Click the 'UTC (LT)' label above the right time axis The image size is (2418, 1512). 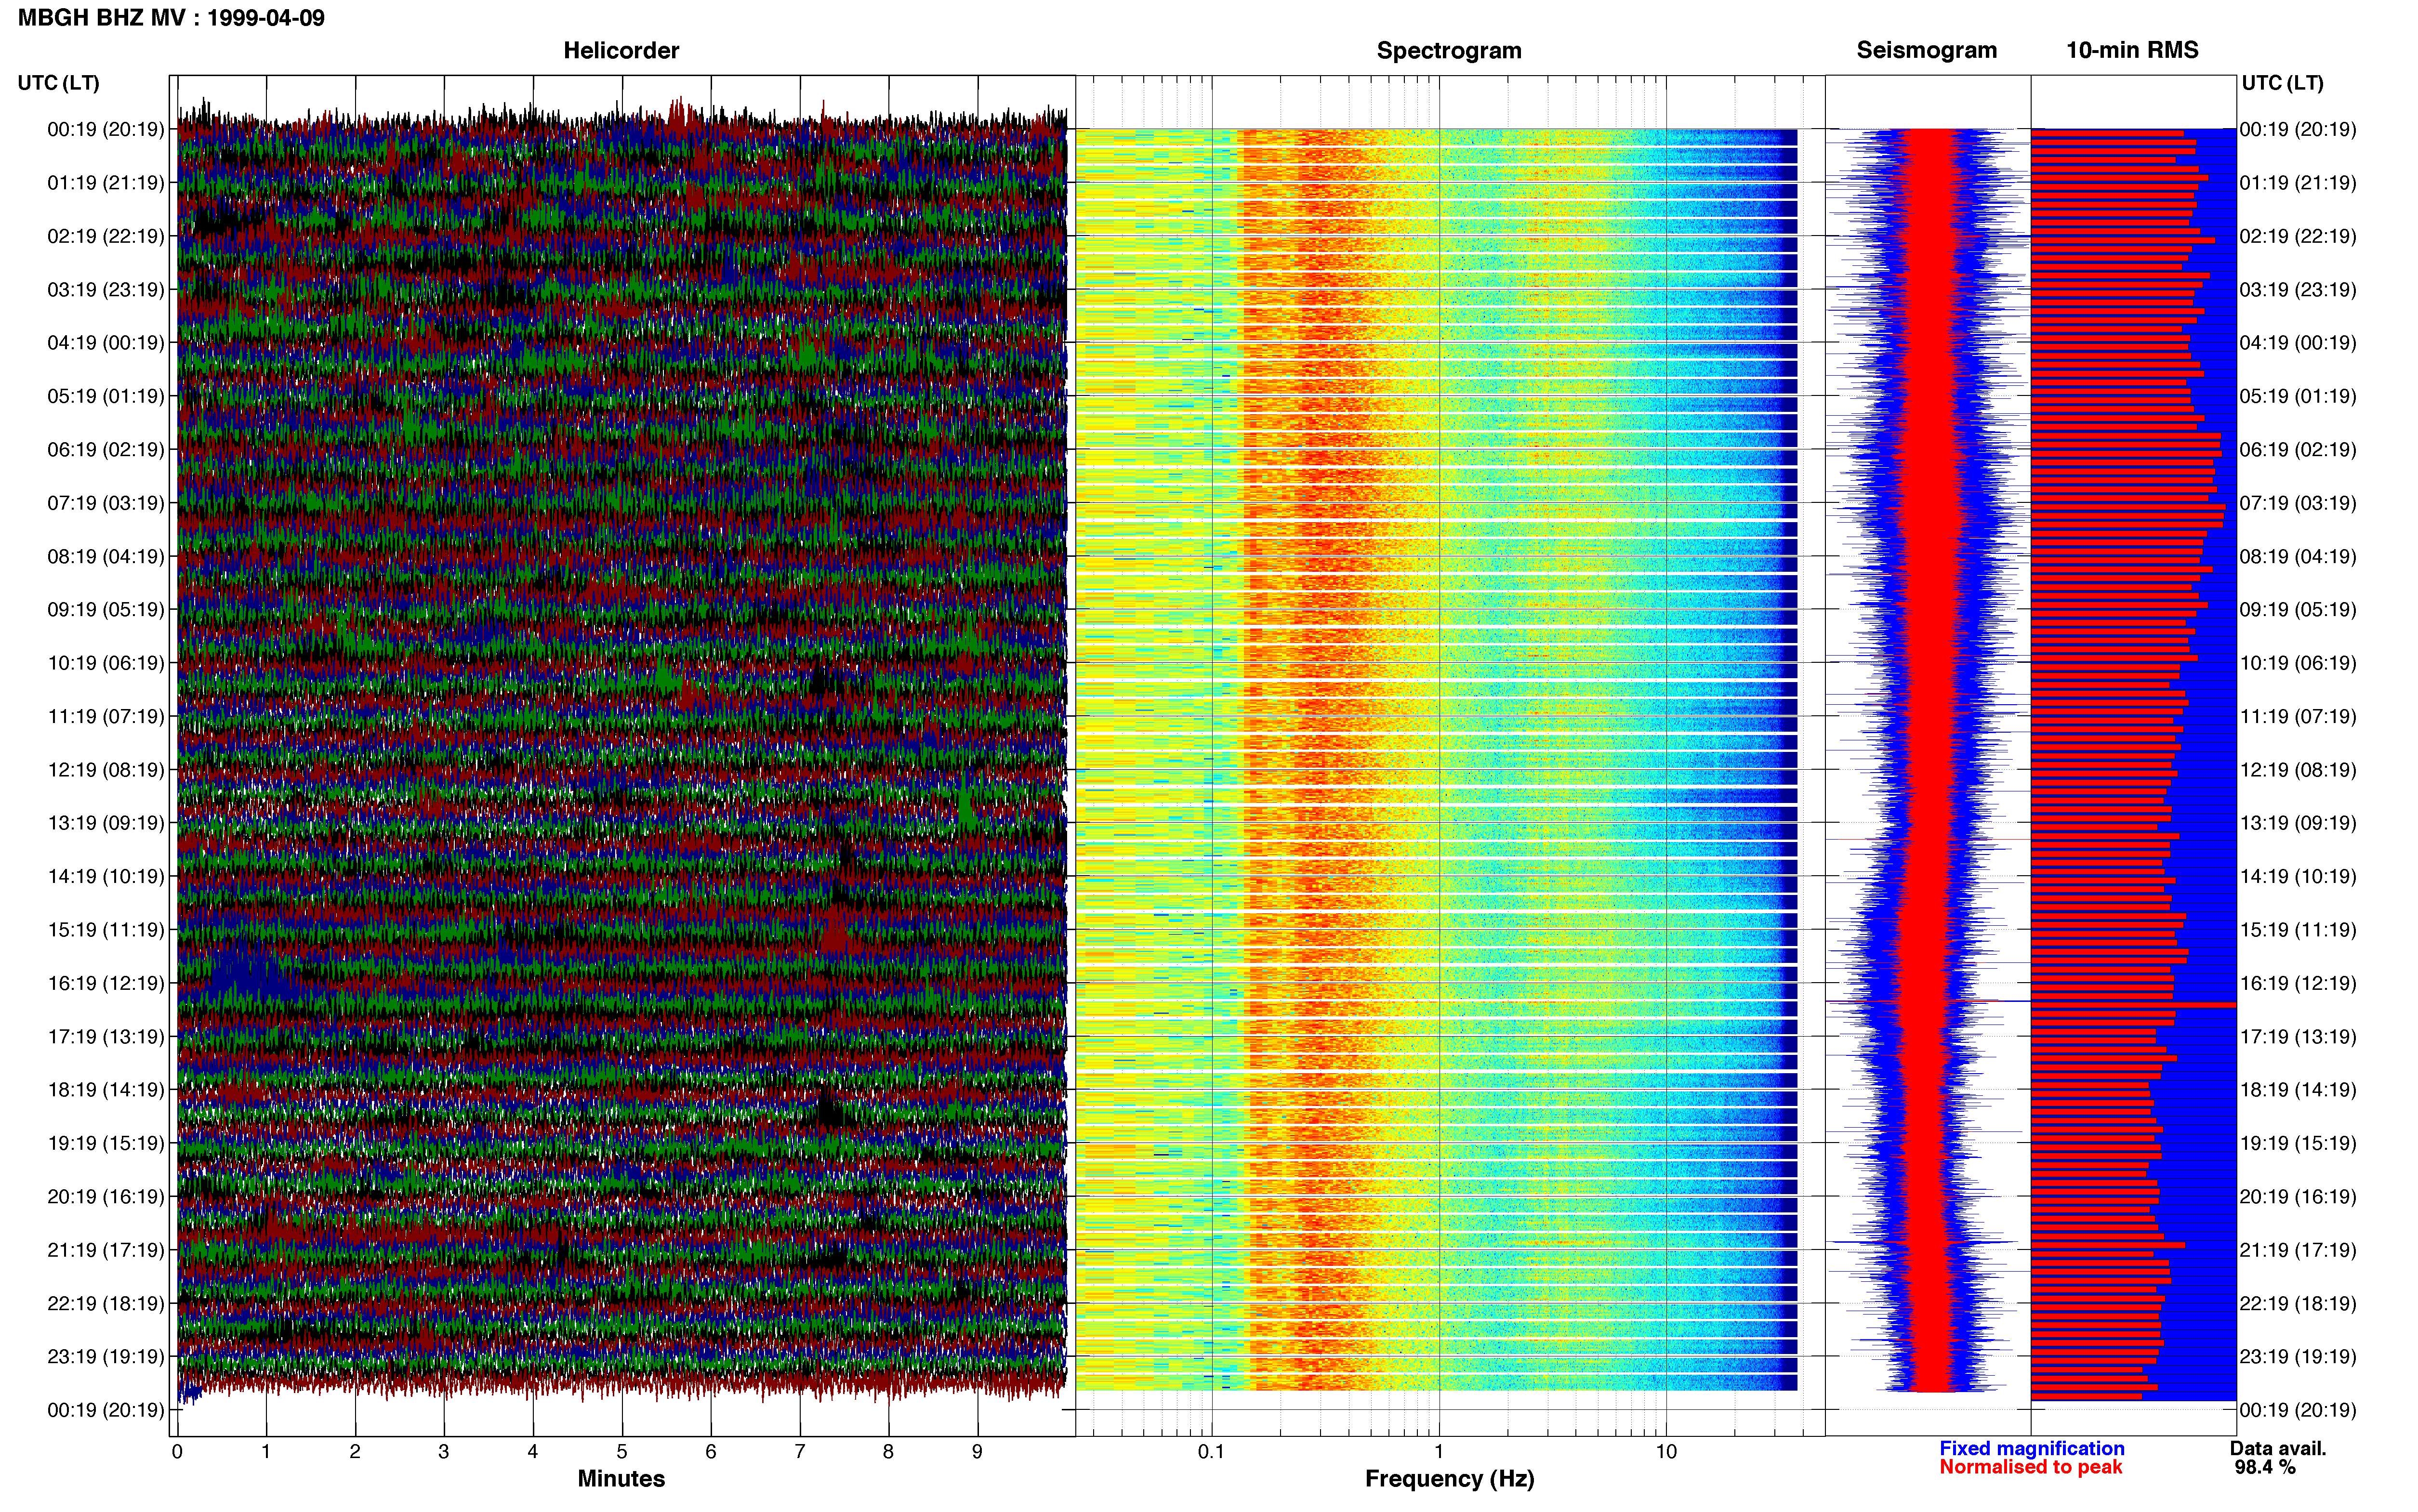(x=2283, y=83)
